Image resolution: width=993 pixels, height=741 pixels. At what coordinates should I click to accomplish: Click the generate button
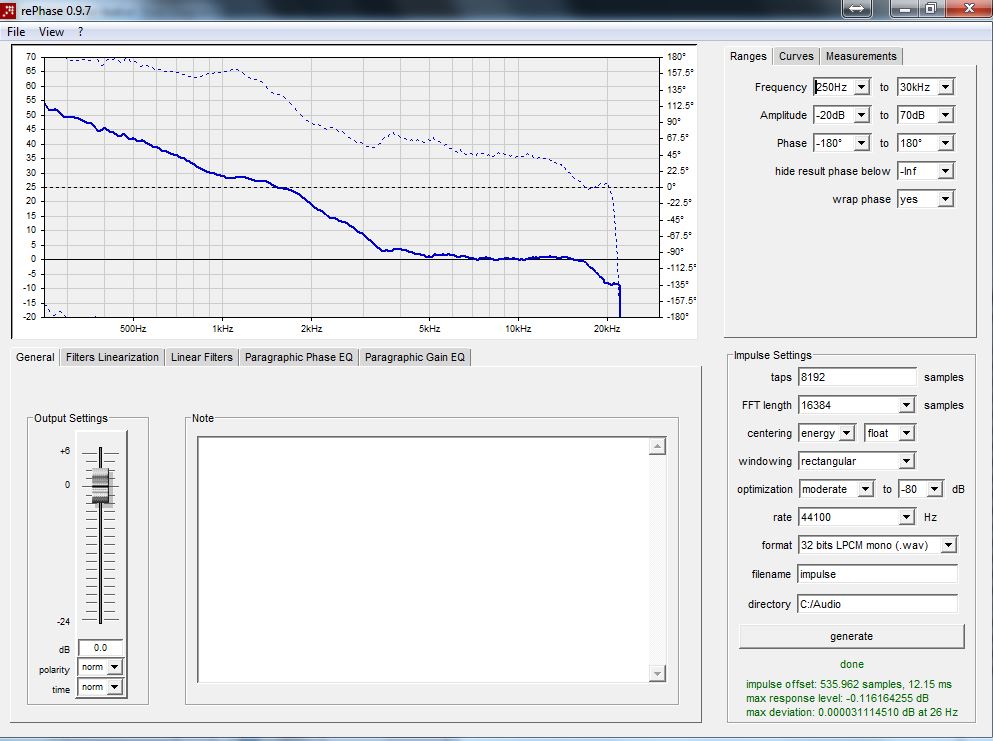coord(851,636)
